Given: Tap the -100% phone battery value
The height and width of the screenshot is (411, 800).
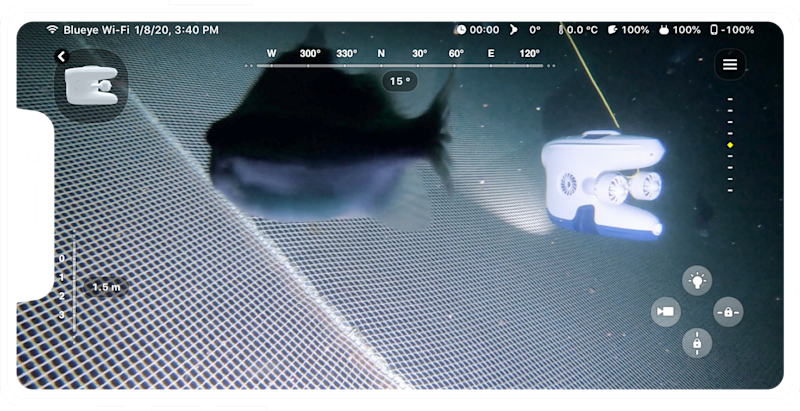Looking at the screenshot, I should [x=737, y=30].
